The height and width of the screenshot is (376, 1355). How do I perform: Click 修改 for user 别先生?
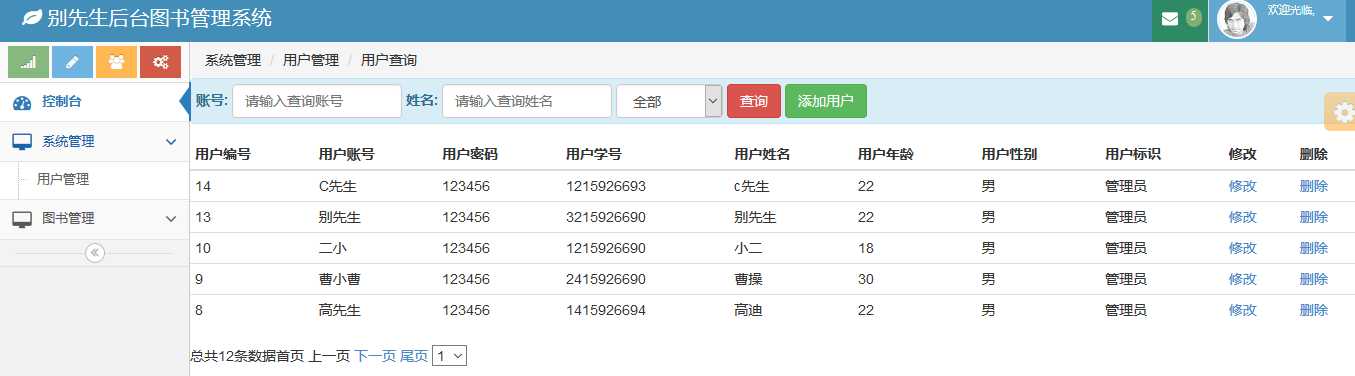[1242, 217]
